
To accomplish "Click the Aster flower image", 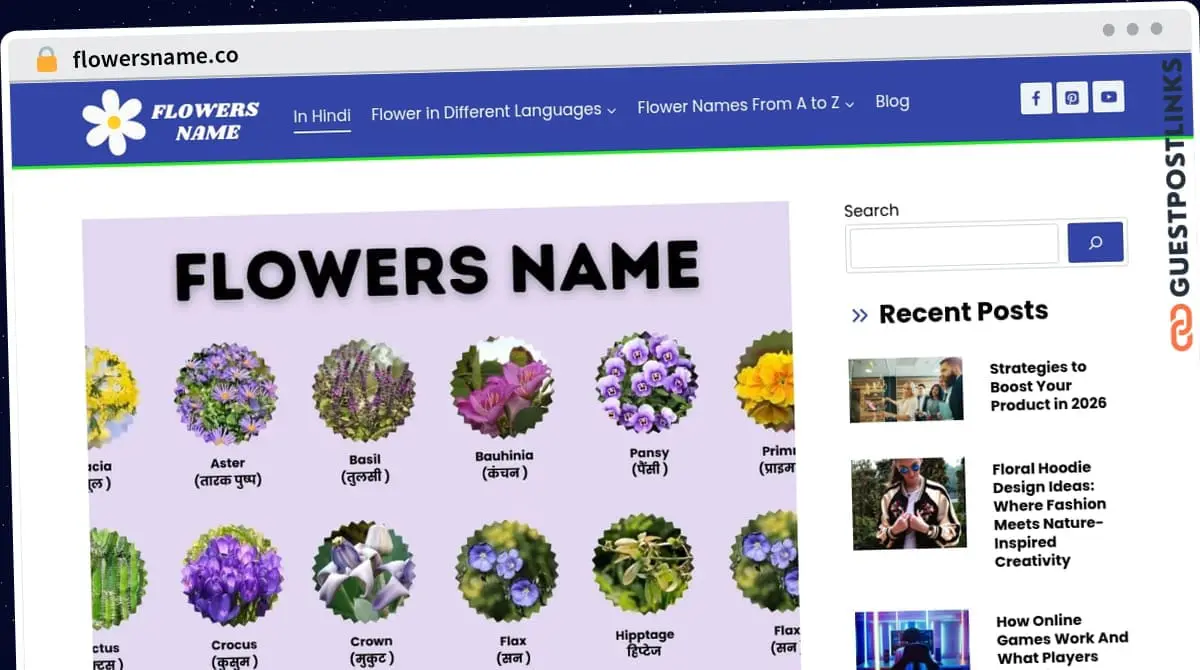I will (226, 395).
